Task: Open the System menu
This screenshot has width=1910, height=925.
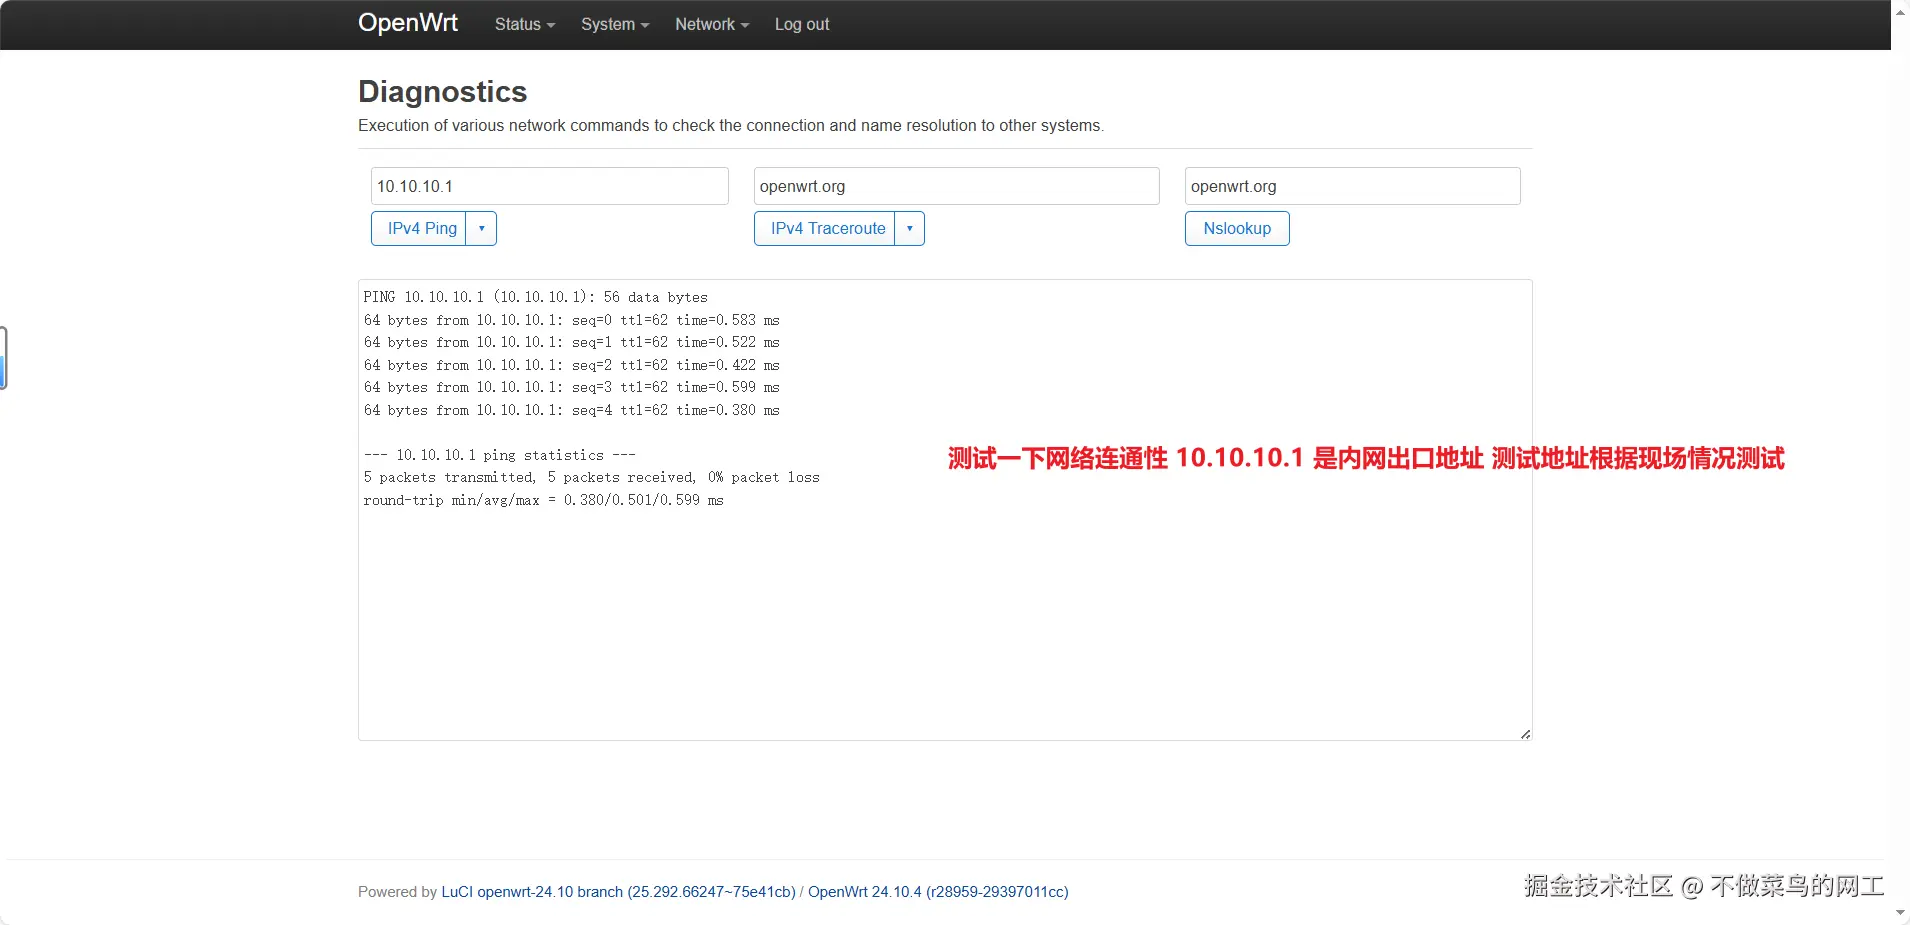Action: [615, 24]
